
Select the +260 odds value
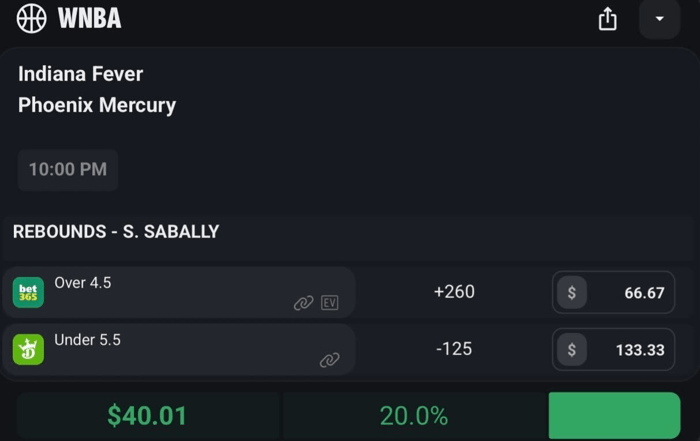click(453, 292)
